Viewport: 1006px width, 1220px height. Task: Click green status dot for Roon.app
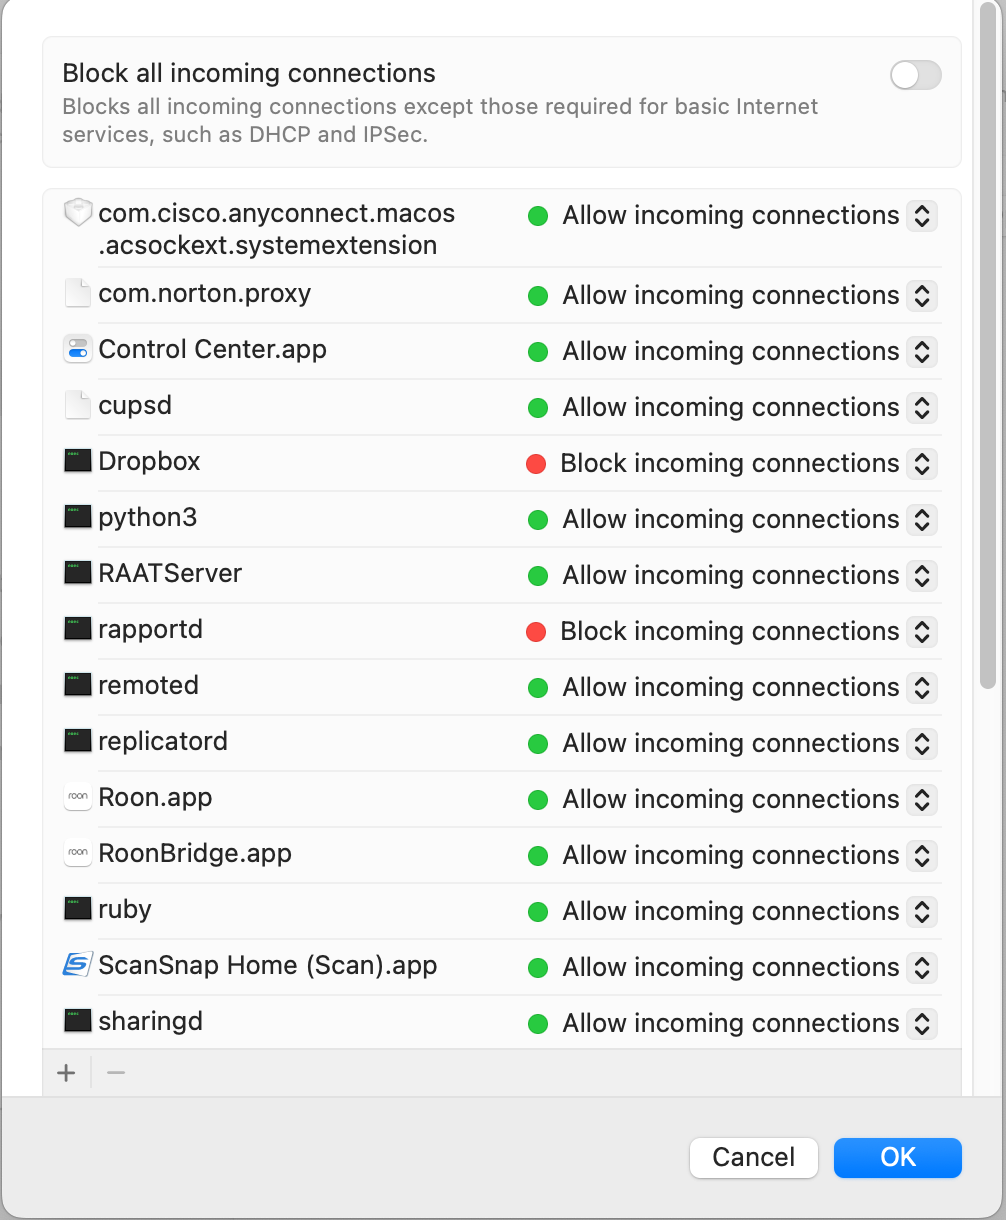(538, 799)
